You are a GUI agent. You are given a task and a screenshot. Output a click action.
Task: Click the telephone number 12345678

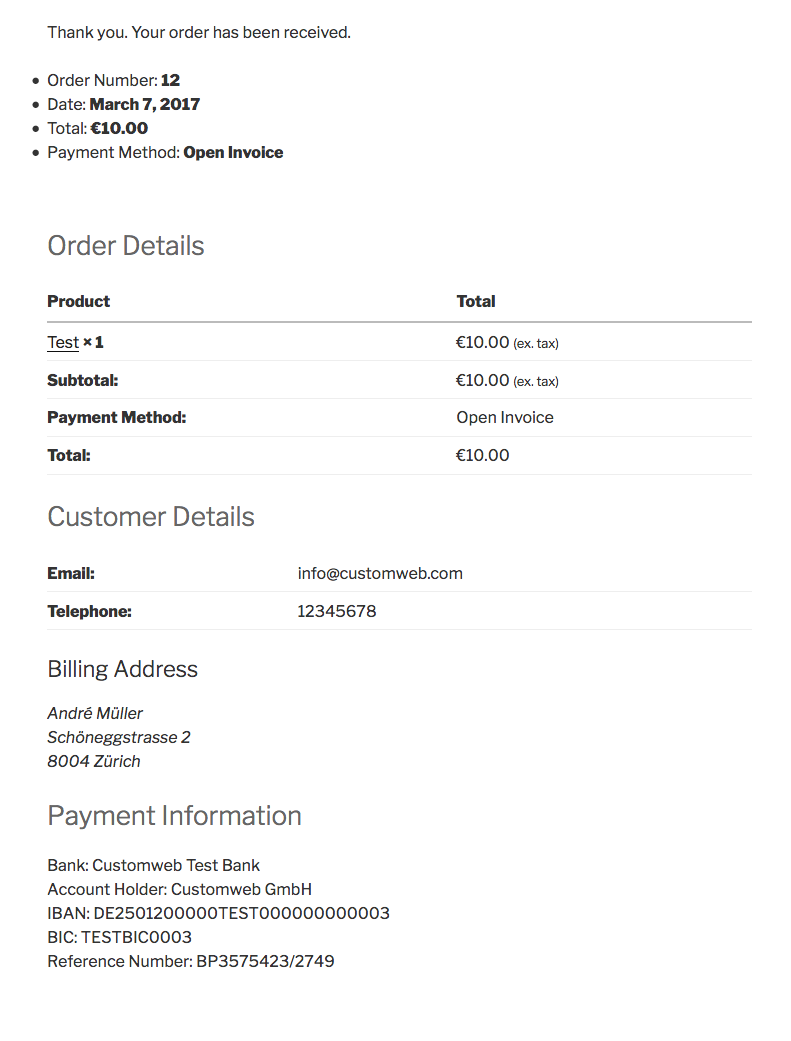pos(337,611)
